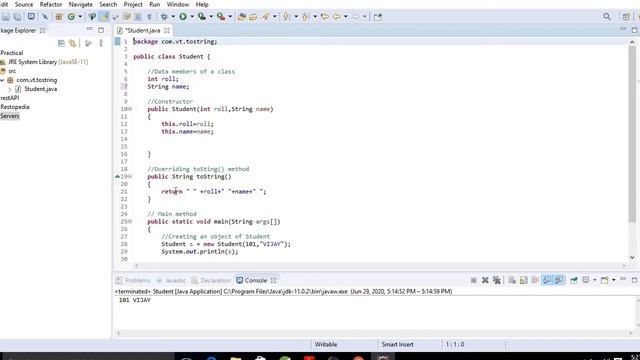This screenshot has height=360, width=640.
Task: Click the New Java Class green icon
Action: [x=71, y=17]
